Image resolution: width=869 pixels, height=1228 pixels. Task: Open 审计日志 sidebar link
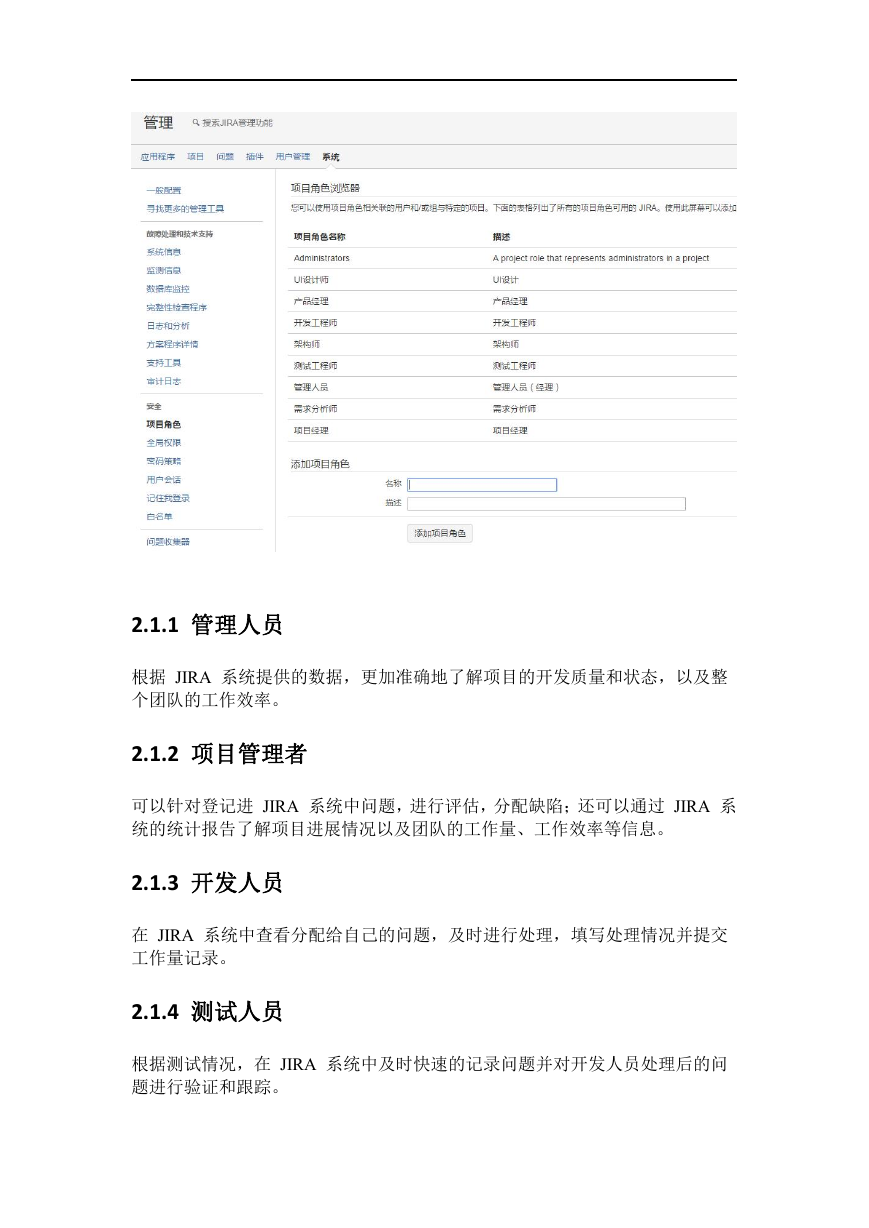164,381
